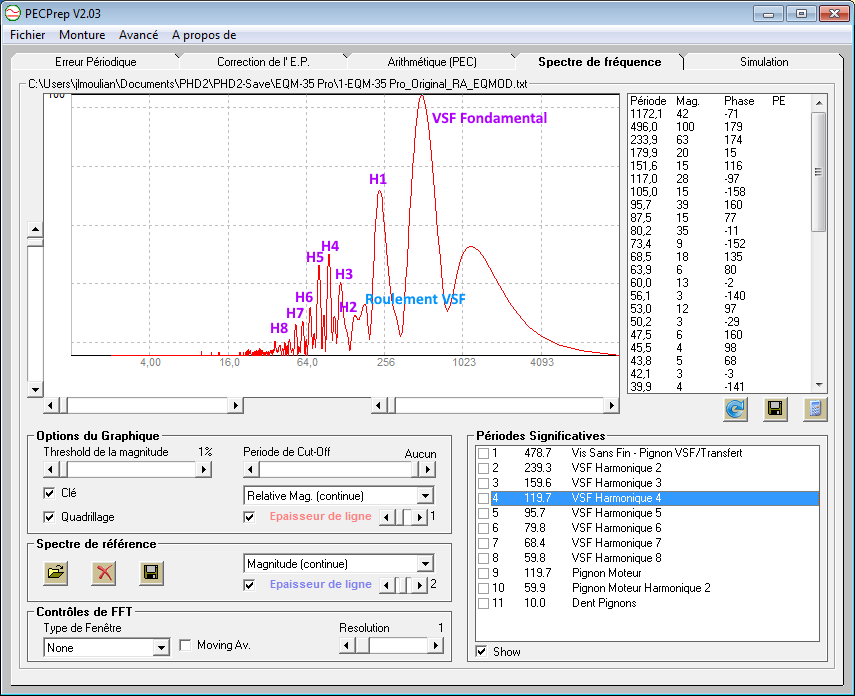Check the box for Dent Pignons

483,603
